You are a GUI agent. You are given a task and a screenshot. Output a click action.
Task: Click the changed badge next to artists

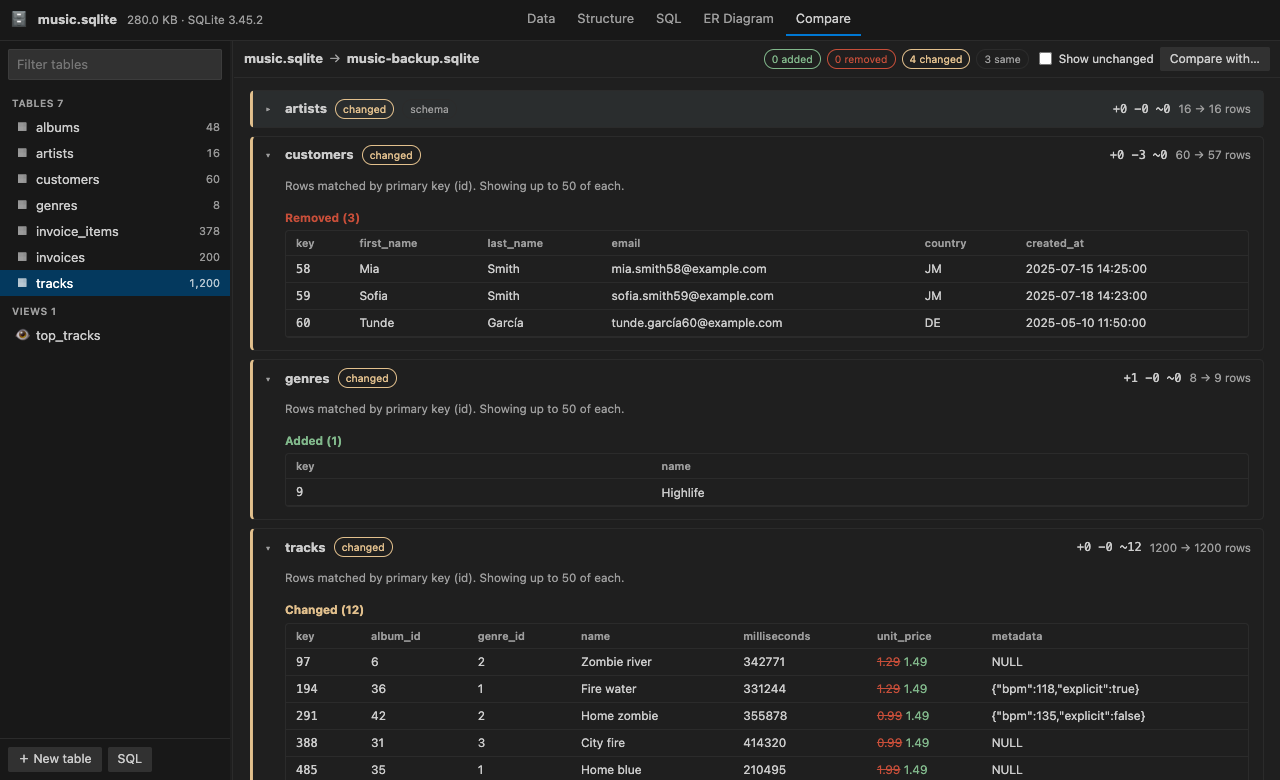coord(364,109)
